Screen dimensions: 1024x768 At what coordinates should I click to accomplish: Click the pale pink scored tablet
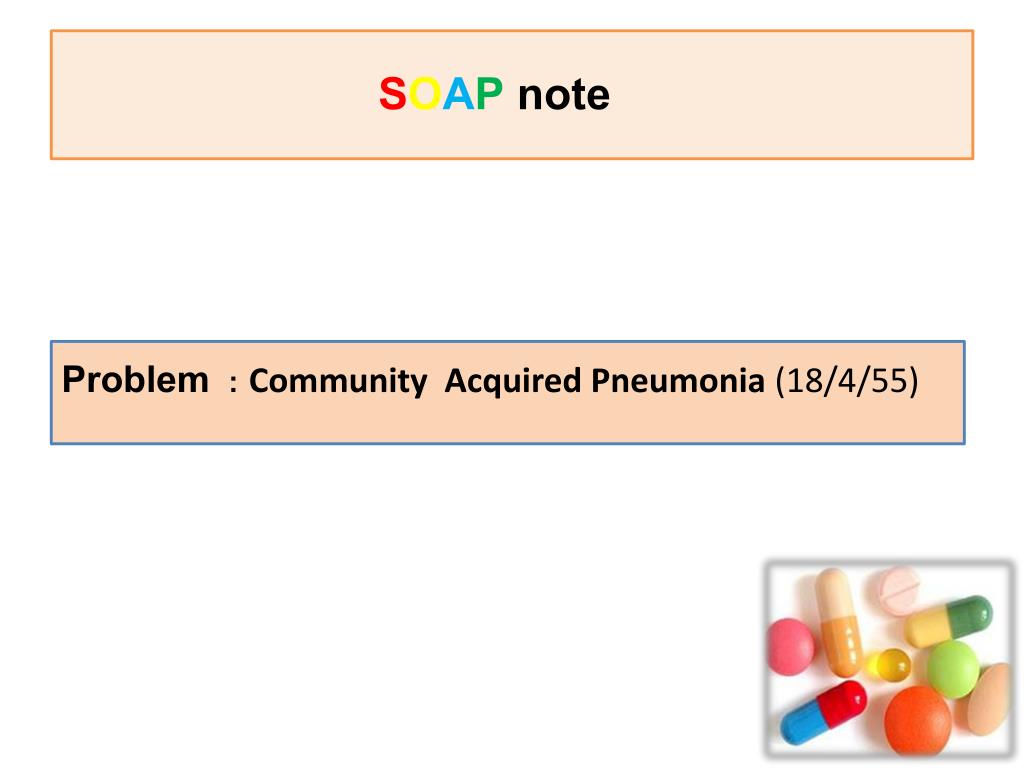[x=899, y=590]
